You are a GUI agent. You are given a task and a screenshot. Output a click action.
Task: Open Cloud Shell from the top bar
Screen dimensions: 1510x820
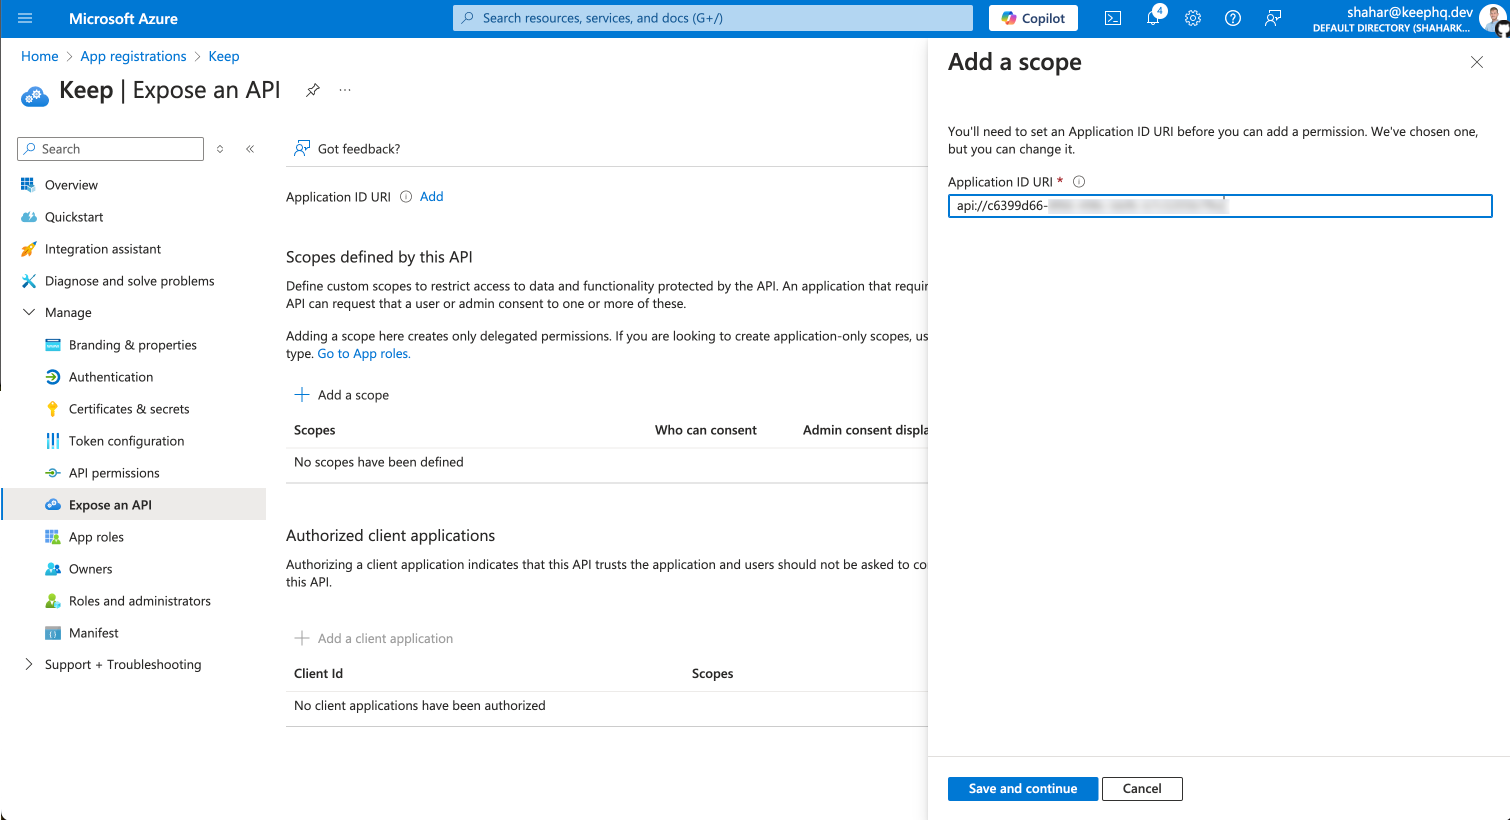[1113, 18]
